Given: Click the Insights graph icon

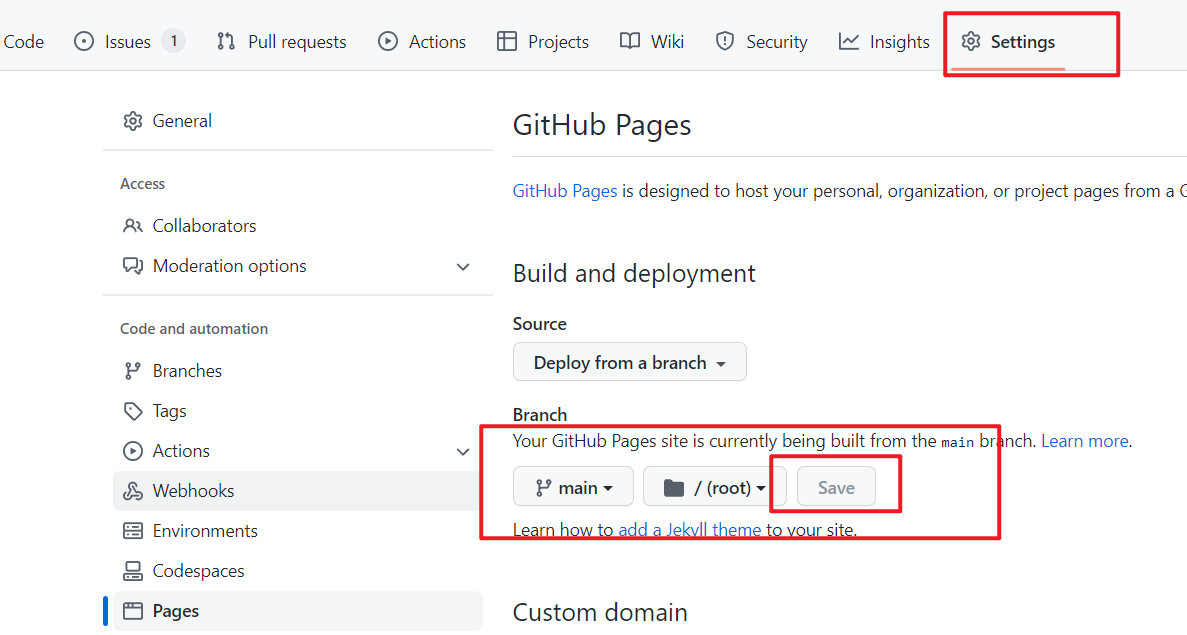Looking at the screenshot, I should coord(849,42).
